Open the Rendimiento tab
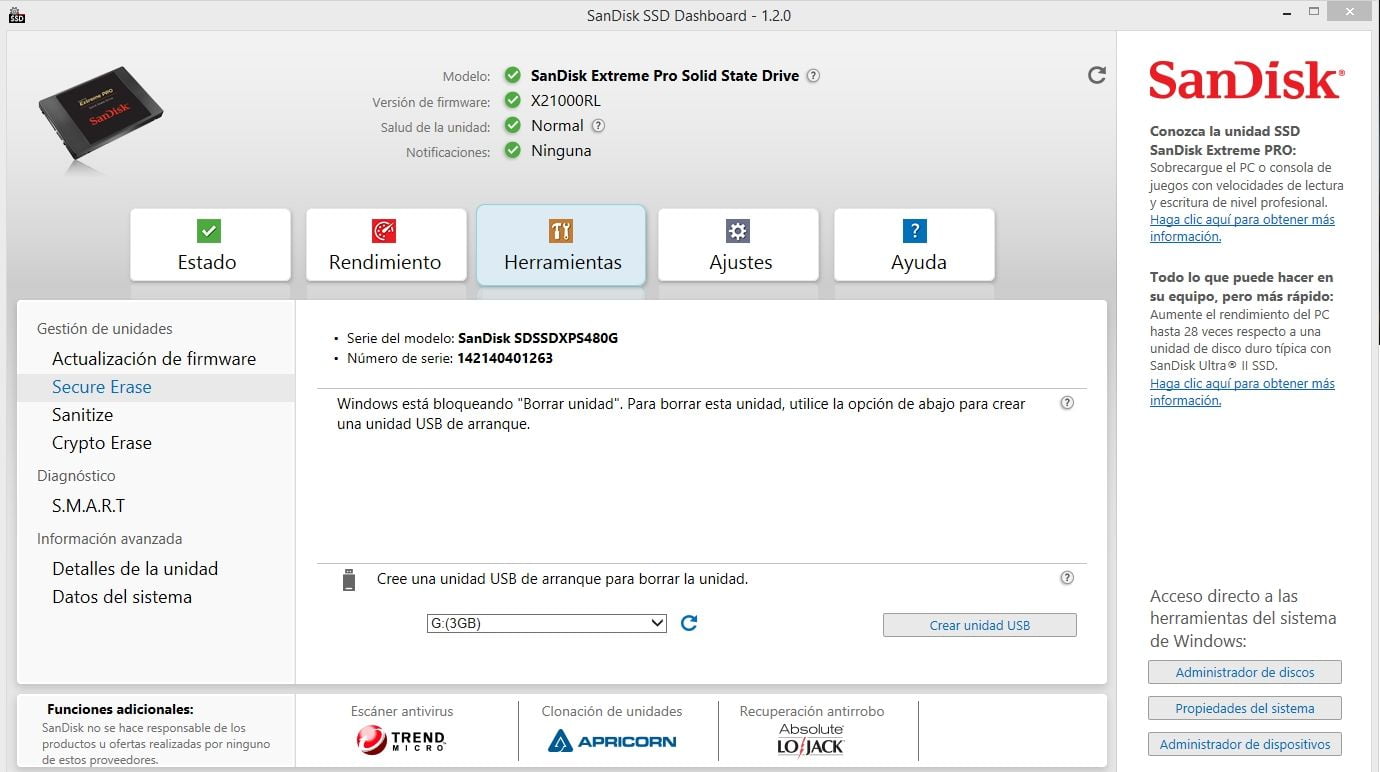1380x772 pixels. coord(386,245)
